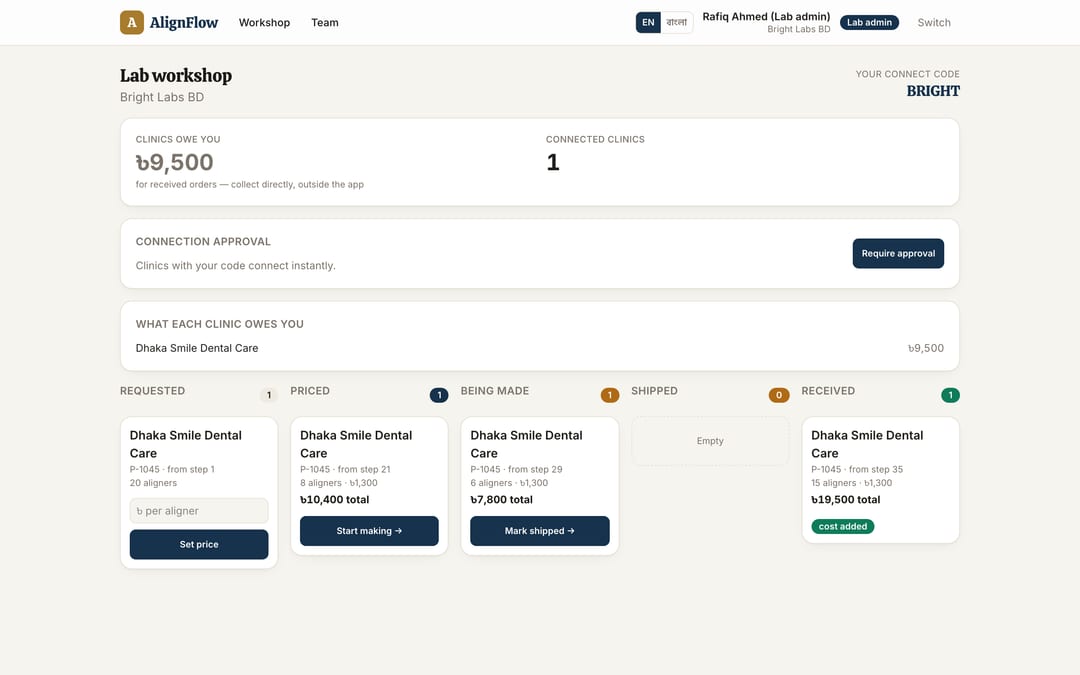Click the Empty shipped placeholder
The image size is (1080, 675).
point(710,441)
